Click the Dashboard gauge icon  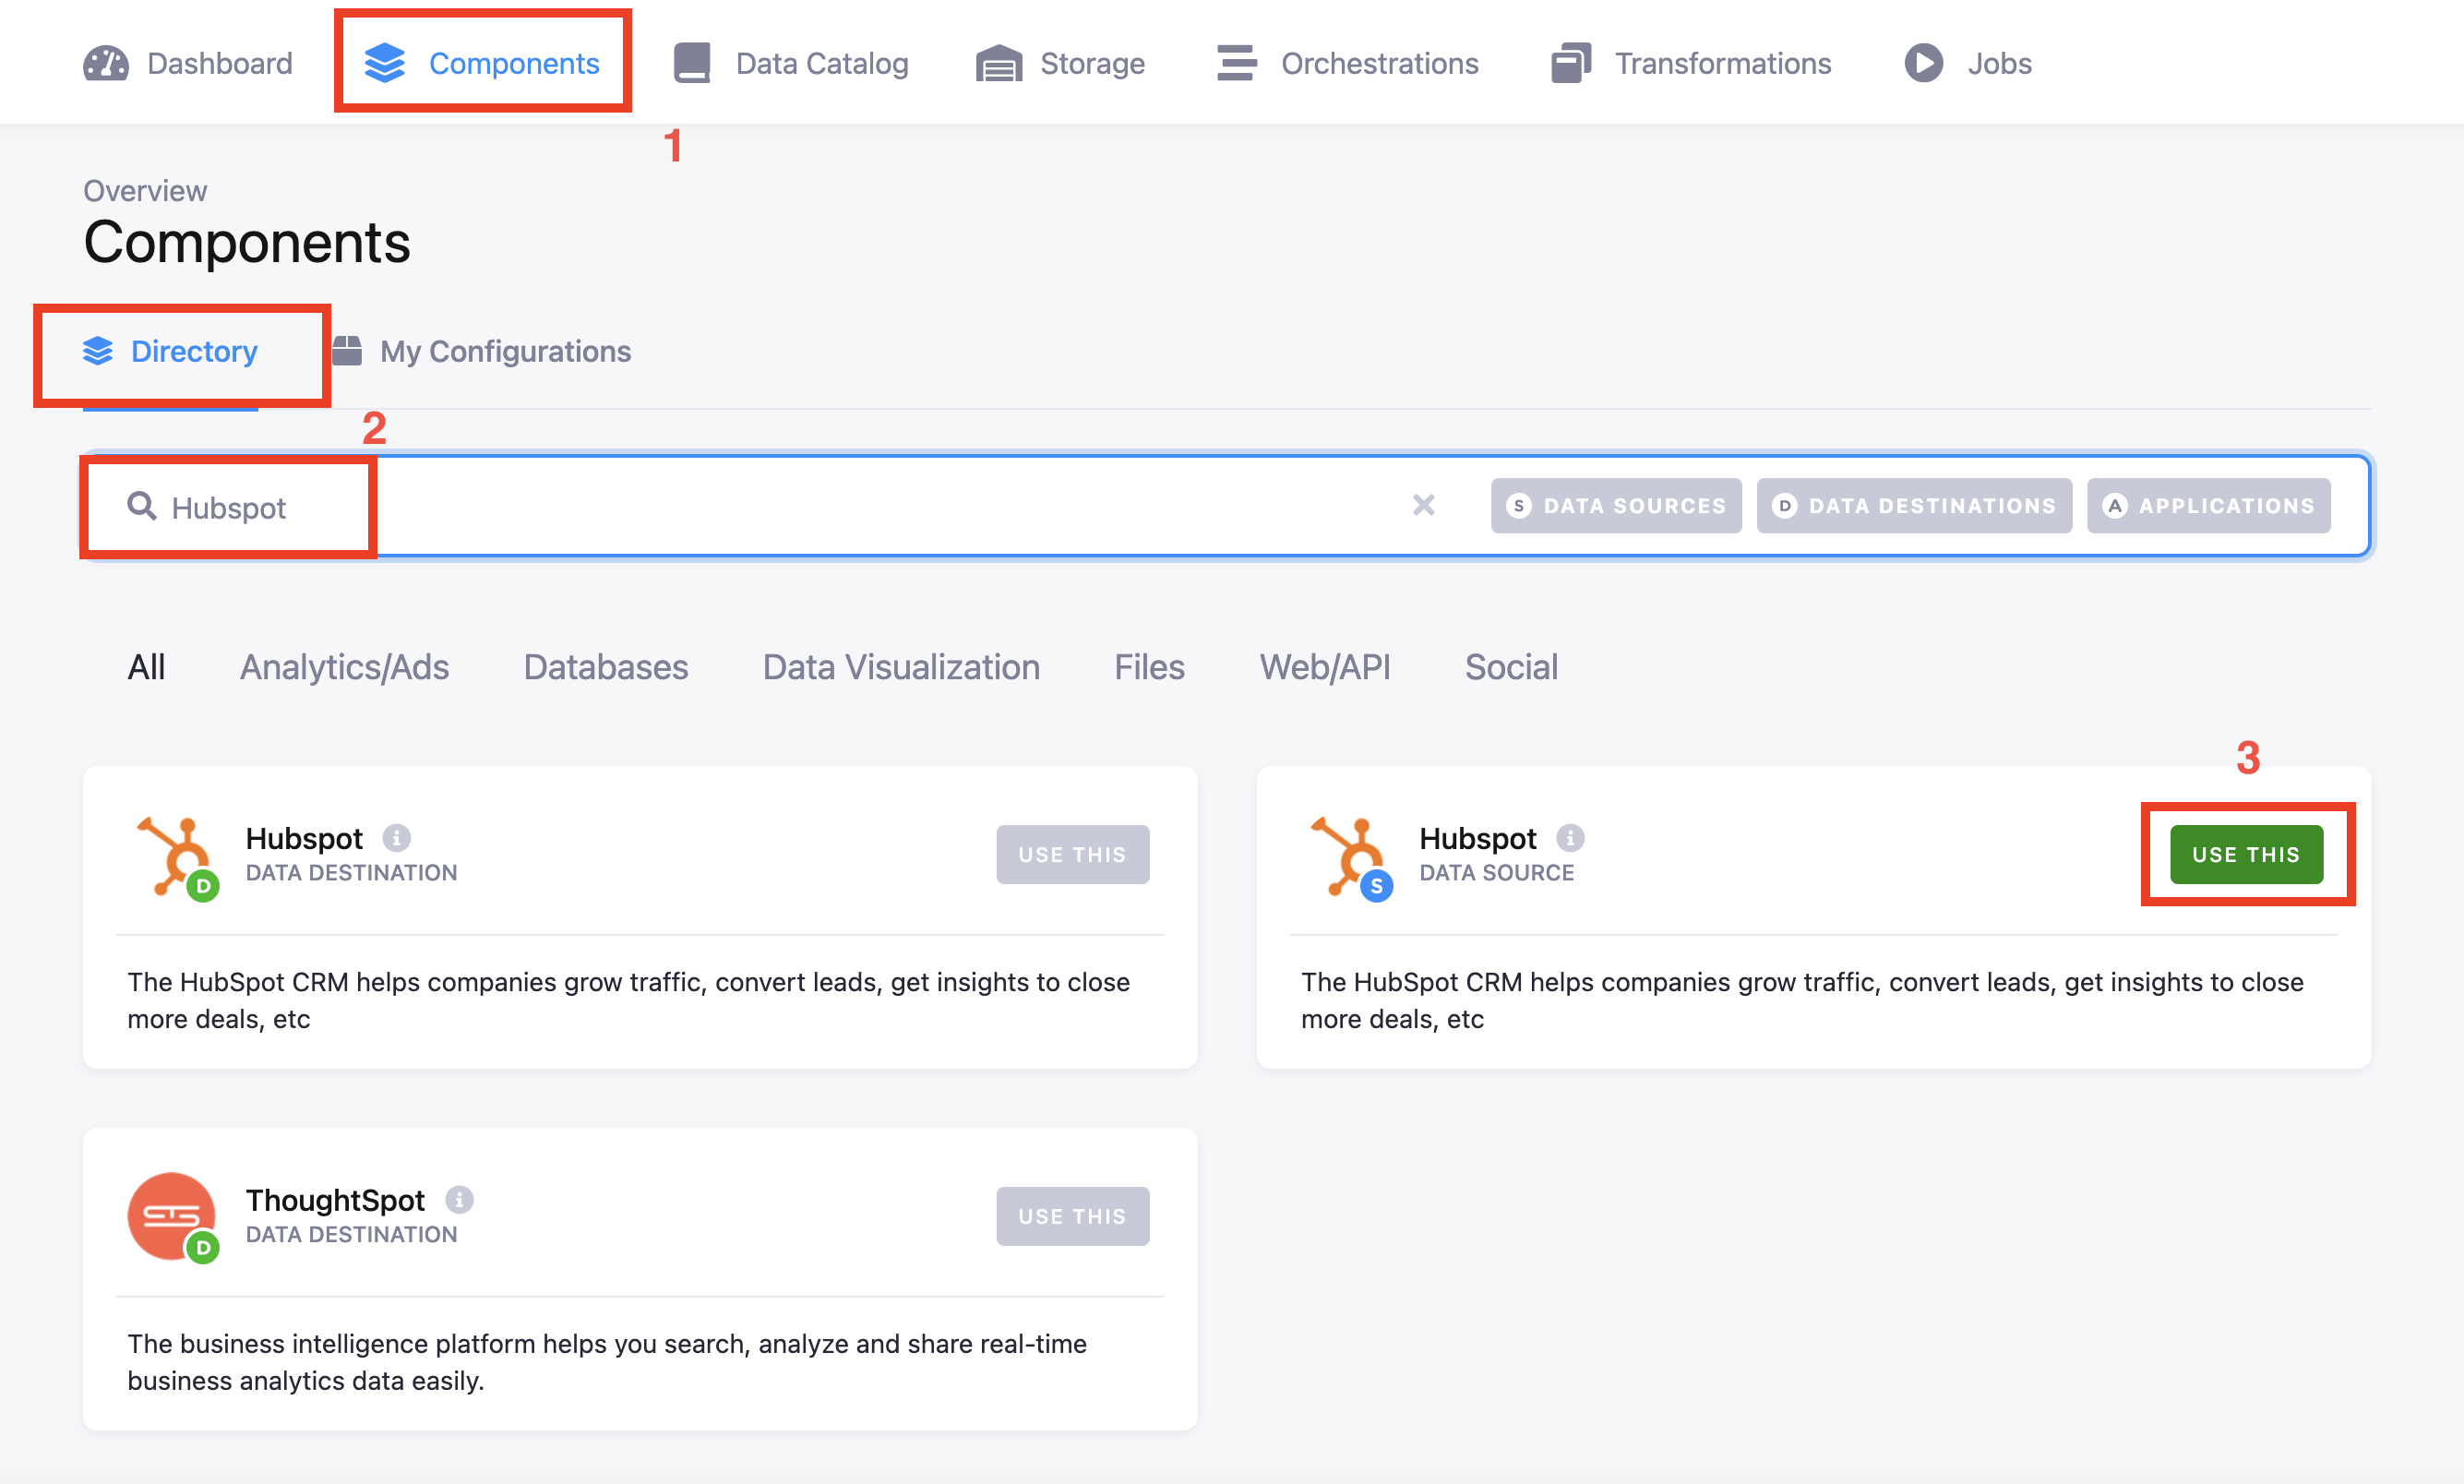[106, 63]
